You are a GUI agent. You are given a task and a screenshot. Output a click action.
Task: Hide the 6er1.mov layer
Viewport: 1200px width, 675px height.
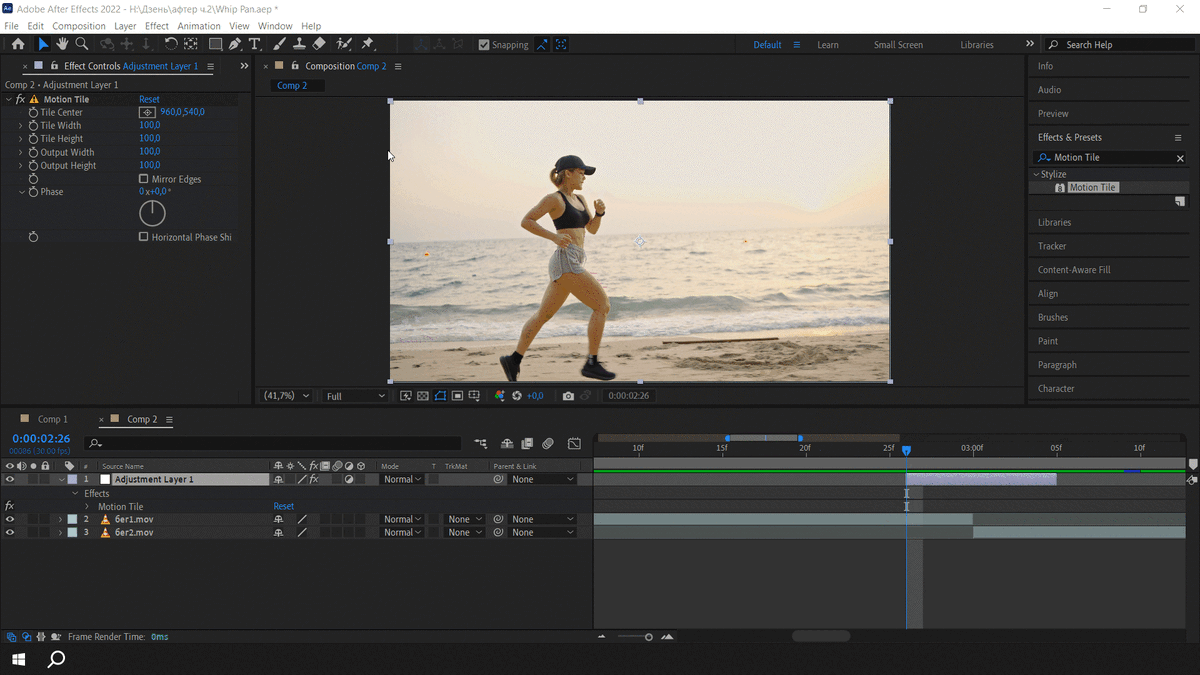tap(10, 520)
